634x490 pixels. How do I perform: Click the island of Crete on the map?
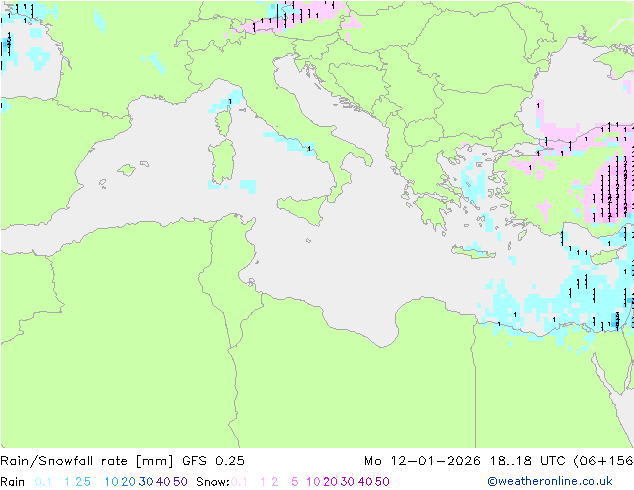pos(473,252)
